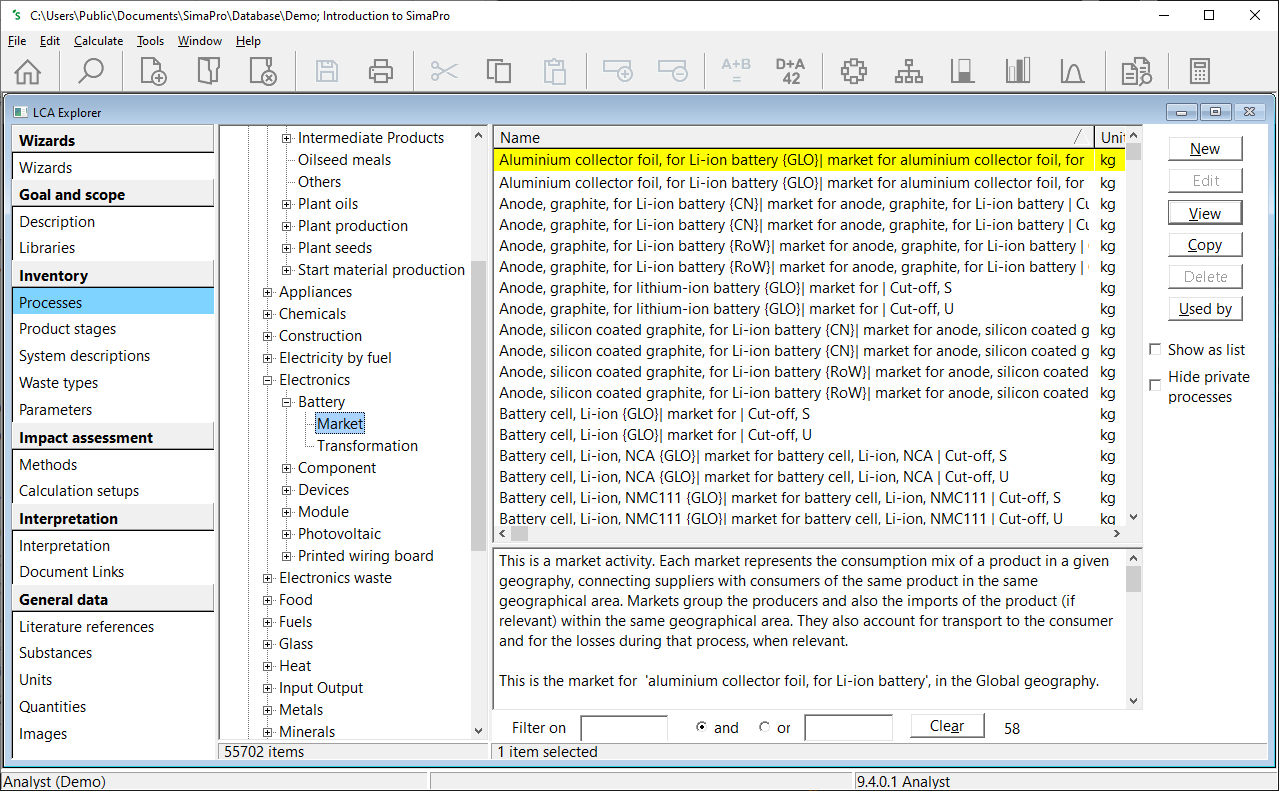Expand the Chemicals tree node
The height and width of the screenshot is (791, 1279).
click(x=268, y=314)
